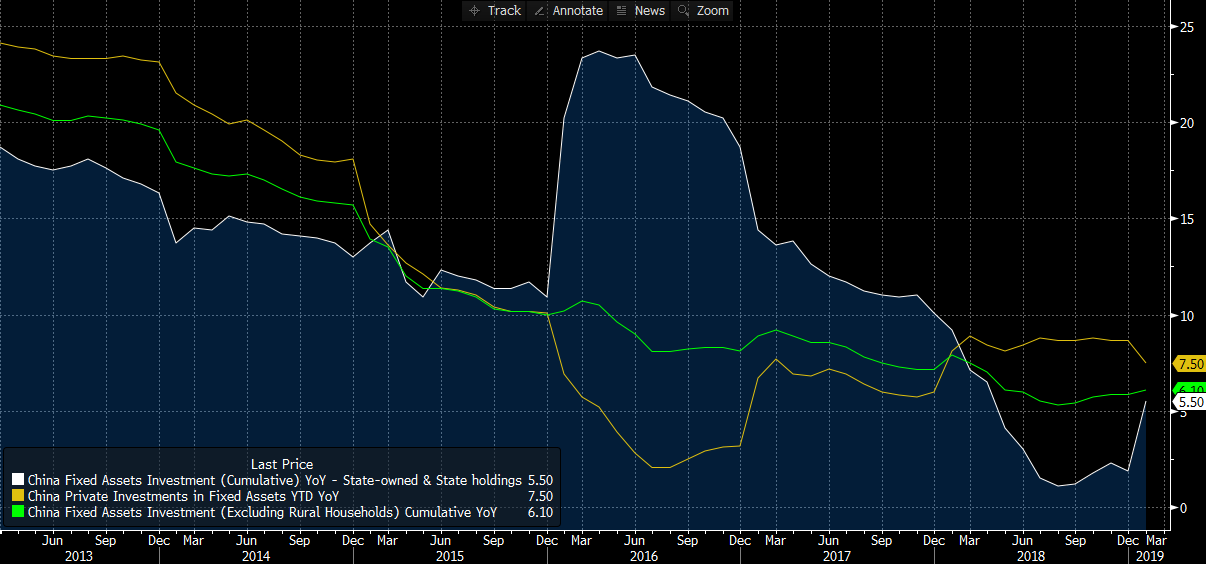Screen dimensions: 1206x564
Task: Click the white 5.50 price tag
Action: coord(1189,403)
